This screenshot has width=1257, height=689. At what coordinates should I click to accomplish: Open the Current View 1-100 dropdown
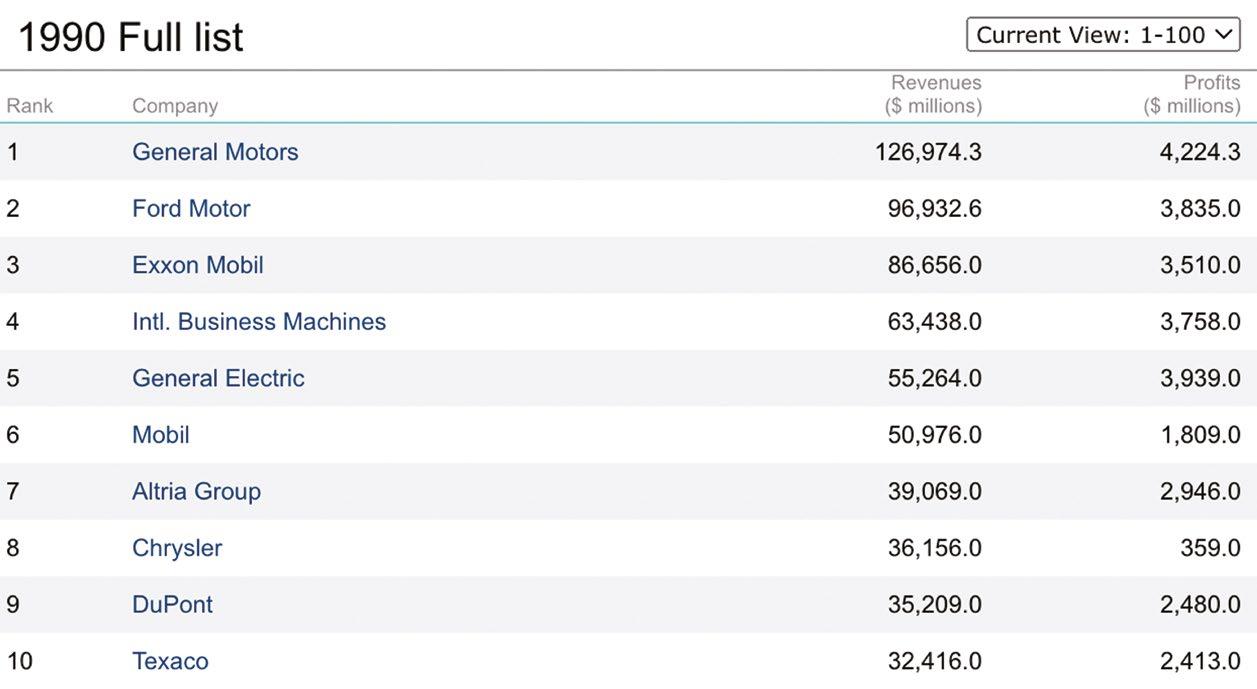coord(1103,34)
